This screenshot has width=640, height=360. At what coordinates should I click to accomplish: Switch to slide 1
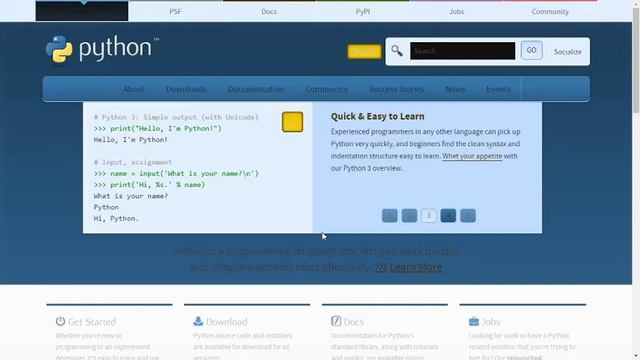click(x=389, y=216)
